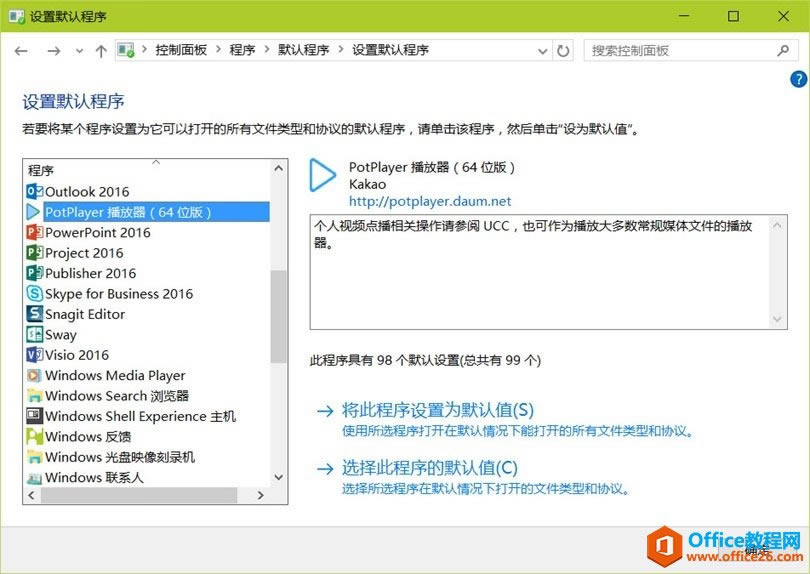
Task: Select Windows Media Player entry
Action: (x=115, y=375)
